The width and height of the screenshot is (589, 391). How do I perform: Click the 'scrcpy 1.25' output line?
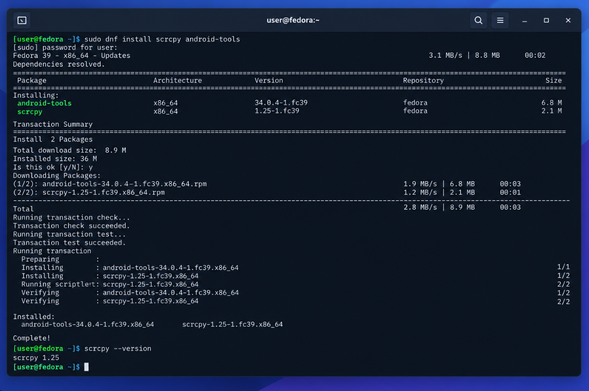tap(36, 358)
